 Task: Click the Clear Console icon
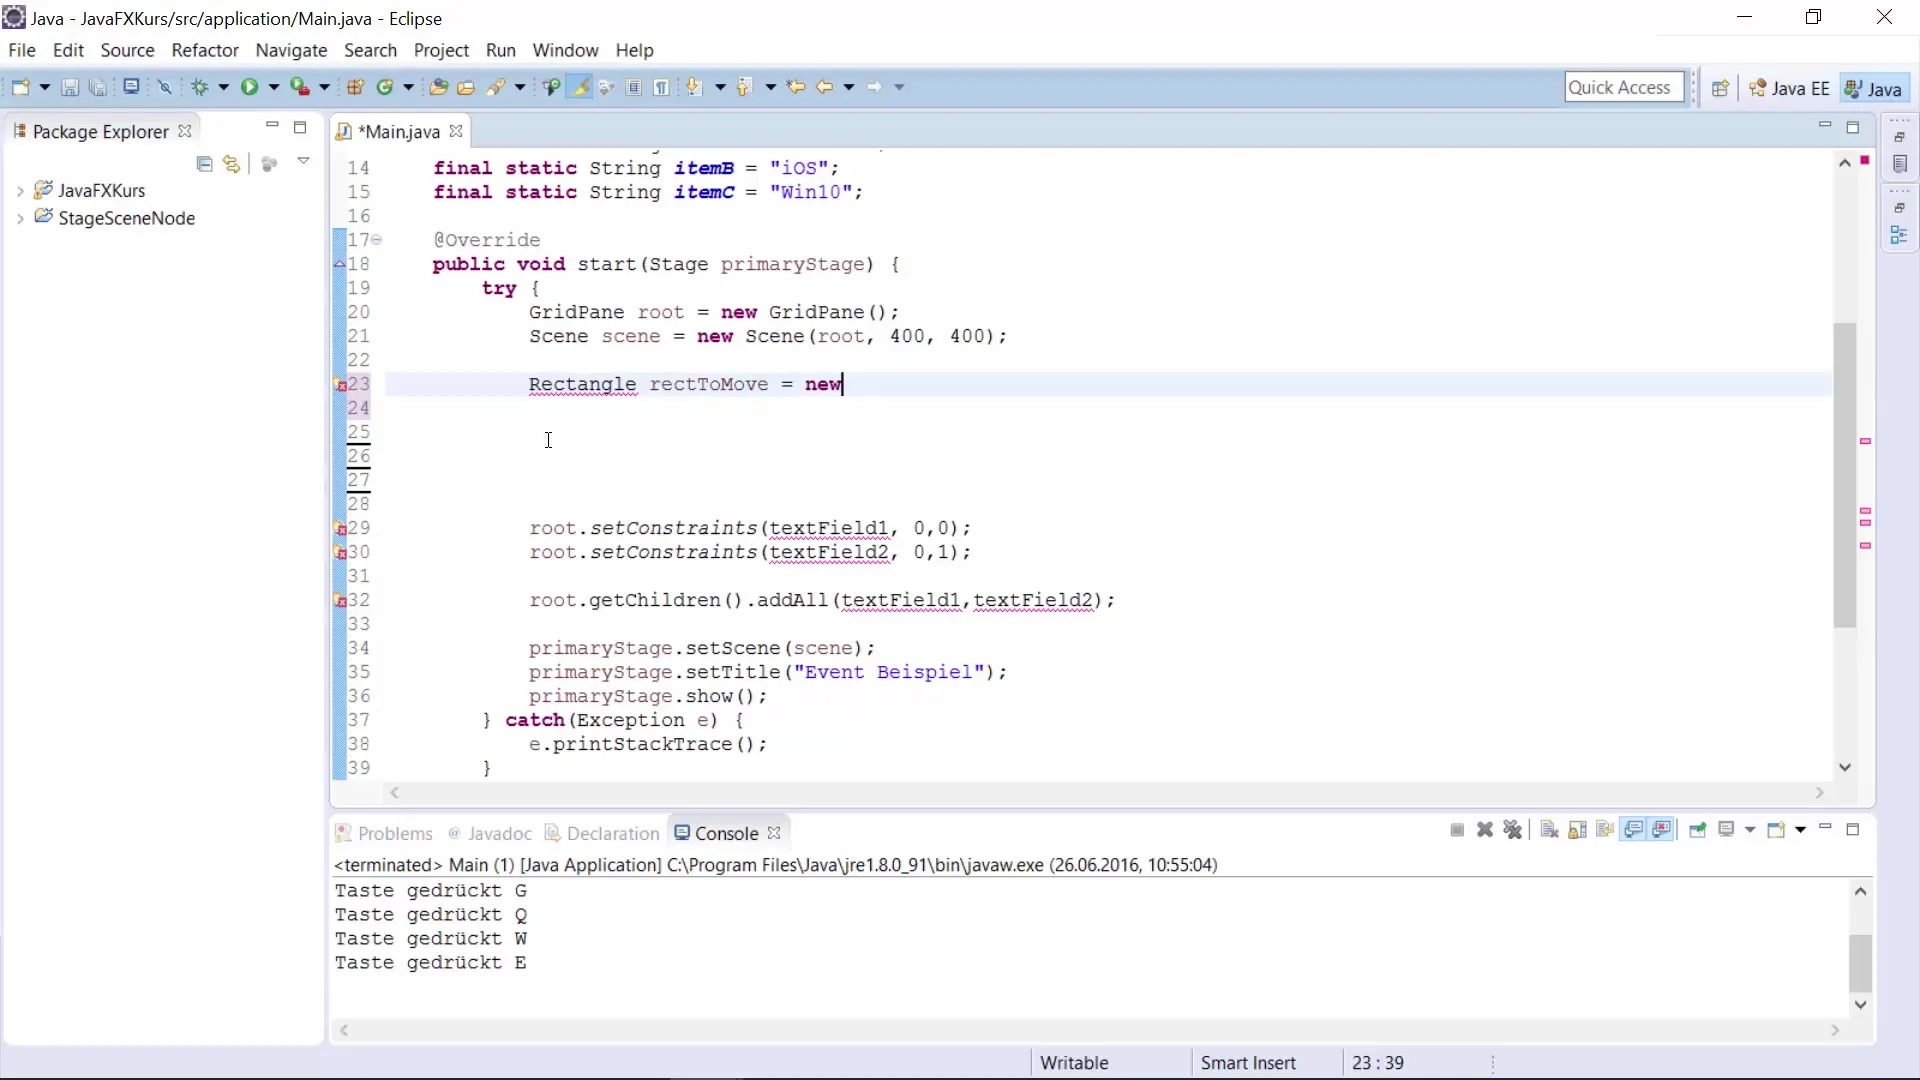[x=1549, y=830]
